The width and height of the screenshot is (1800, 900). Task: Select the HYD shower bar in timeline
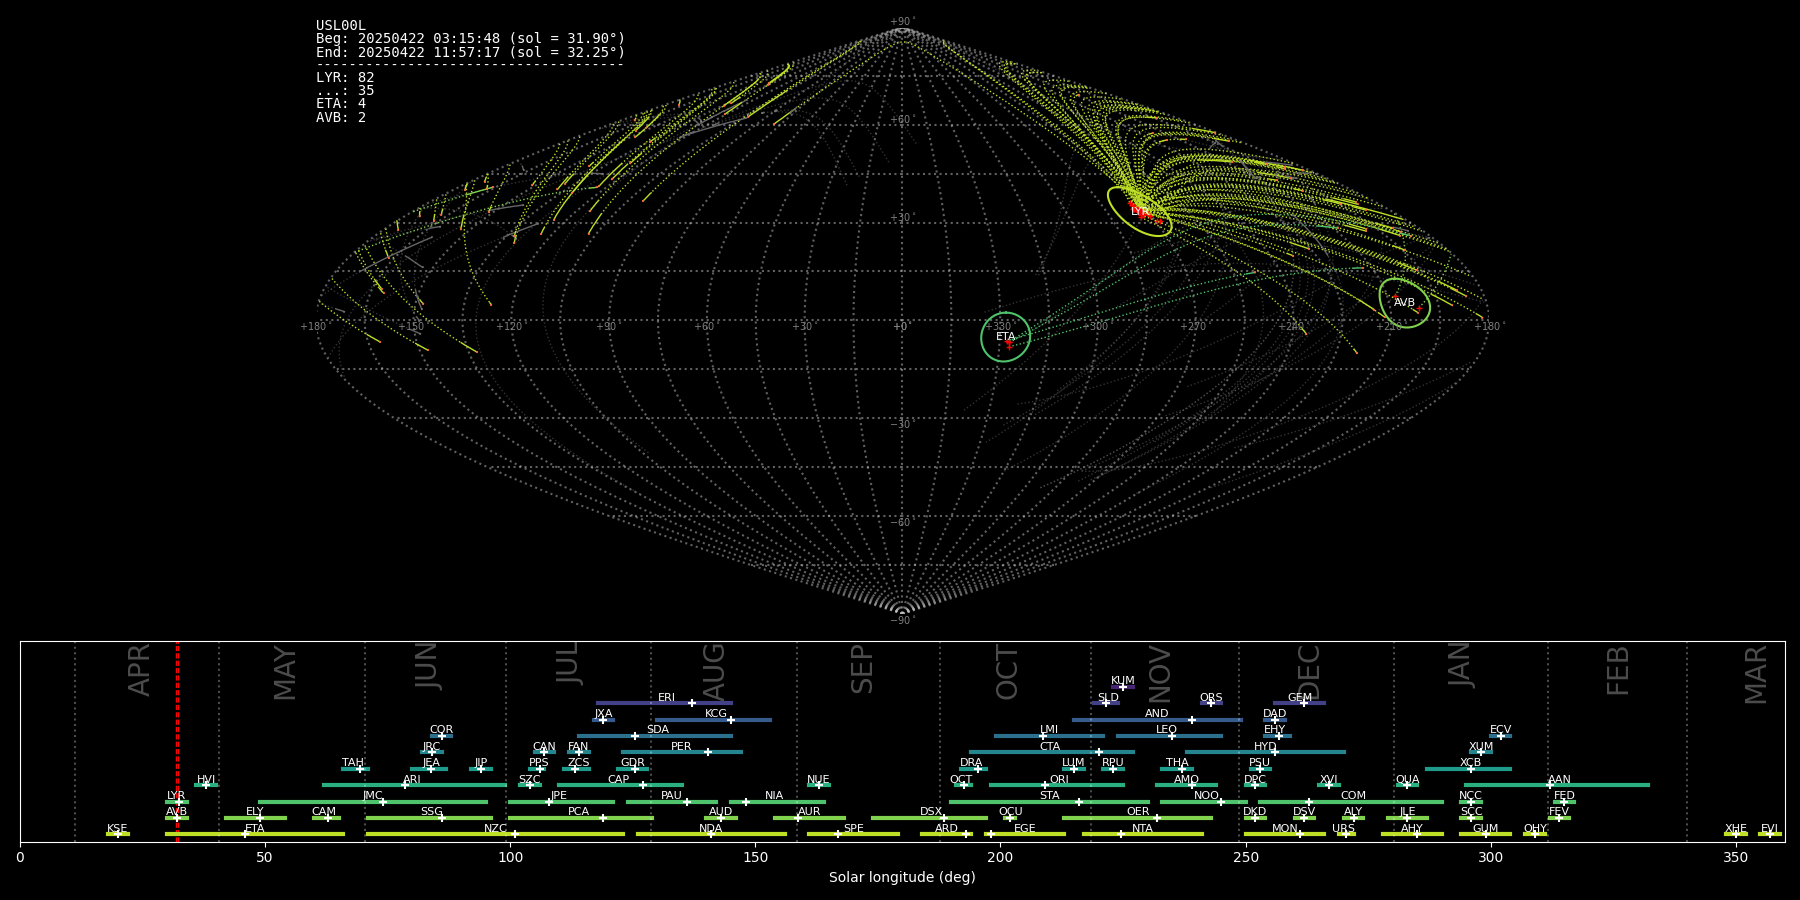1265,752
